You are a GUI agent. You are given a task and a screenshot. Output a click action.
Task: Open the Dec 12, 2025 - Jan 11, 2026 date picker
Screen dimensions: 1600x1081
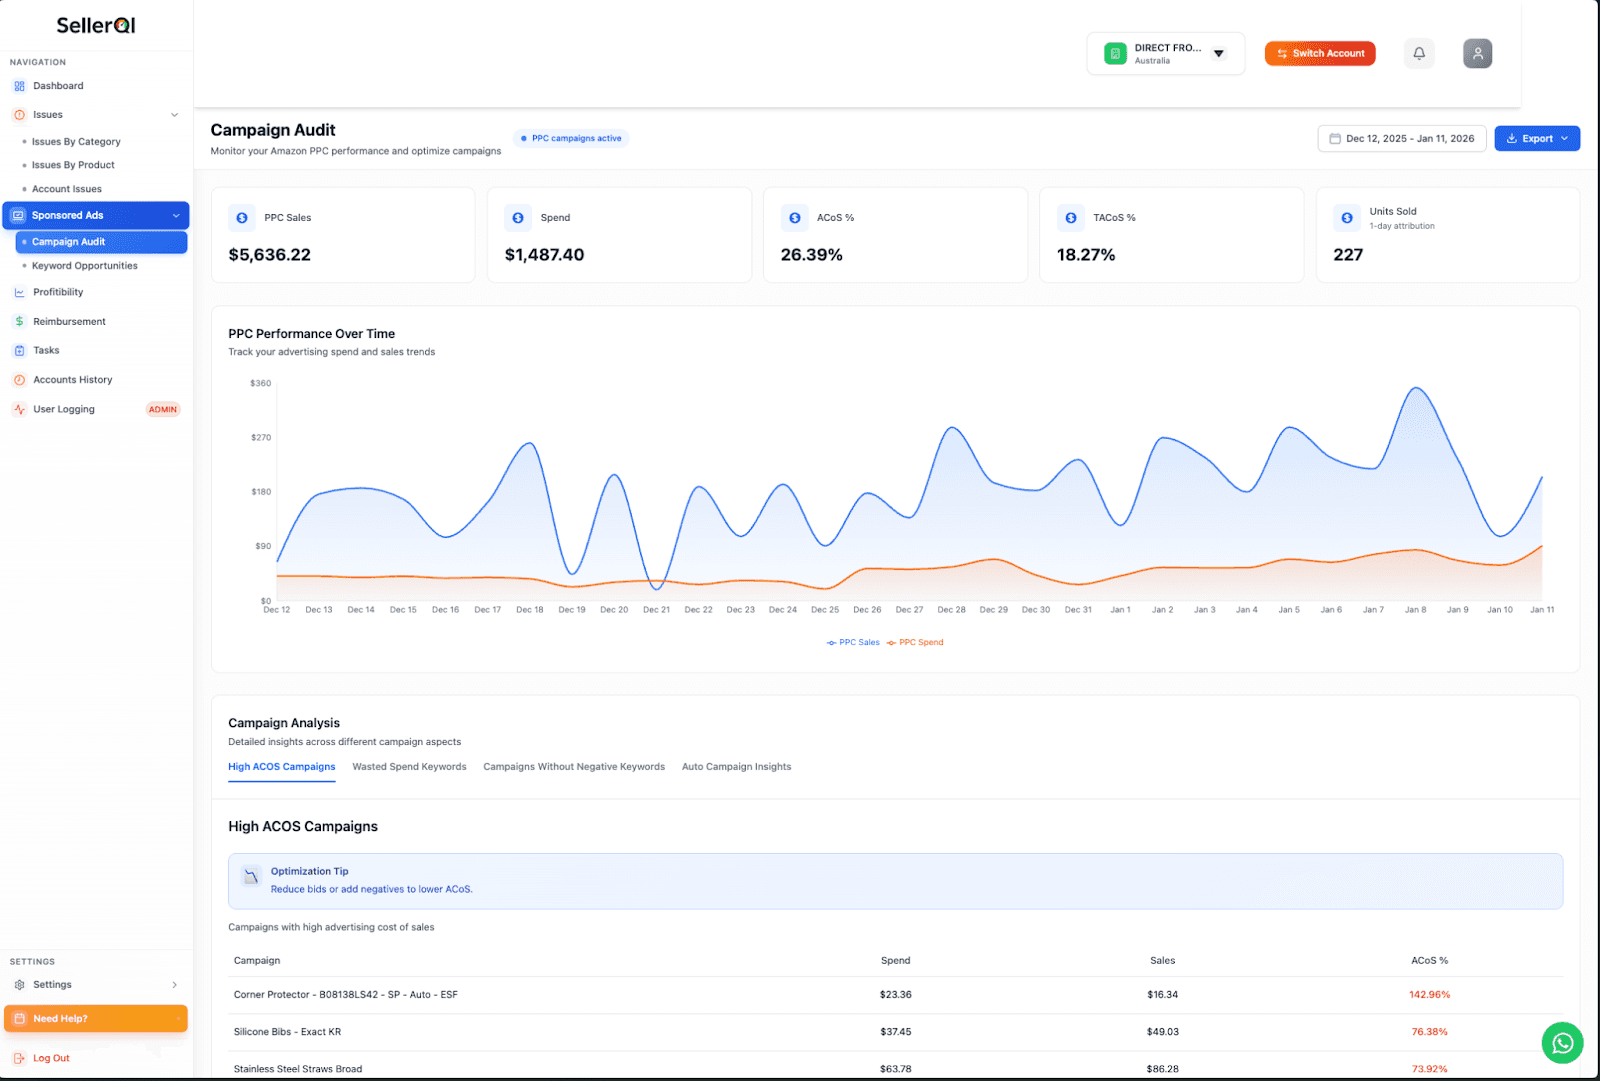(x=1402, y=139)
